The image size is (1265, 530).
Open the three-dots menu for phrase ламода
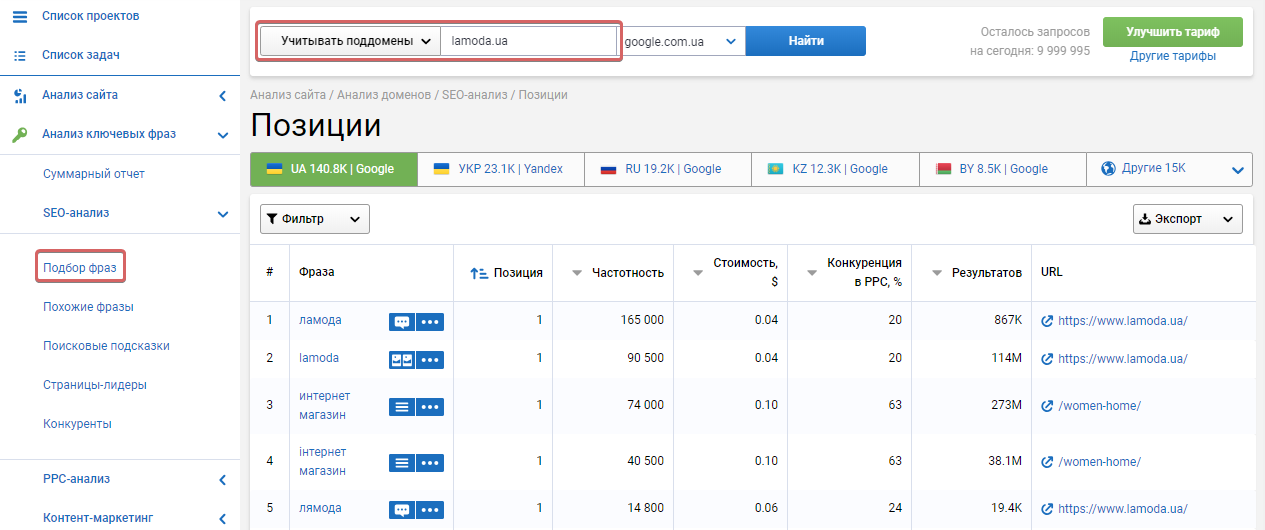(x=431, y=322)
